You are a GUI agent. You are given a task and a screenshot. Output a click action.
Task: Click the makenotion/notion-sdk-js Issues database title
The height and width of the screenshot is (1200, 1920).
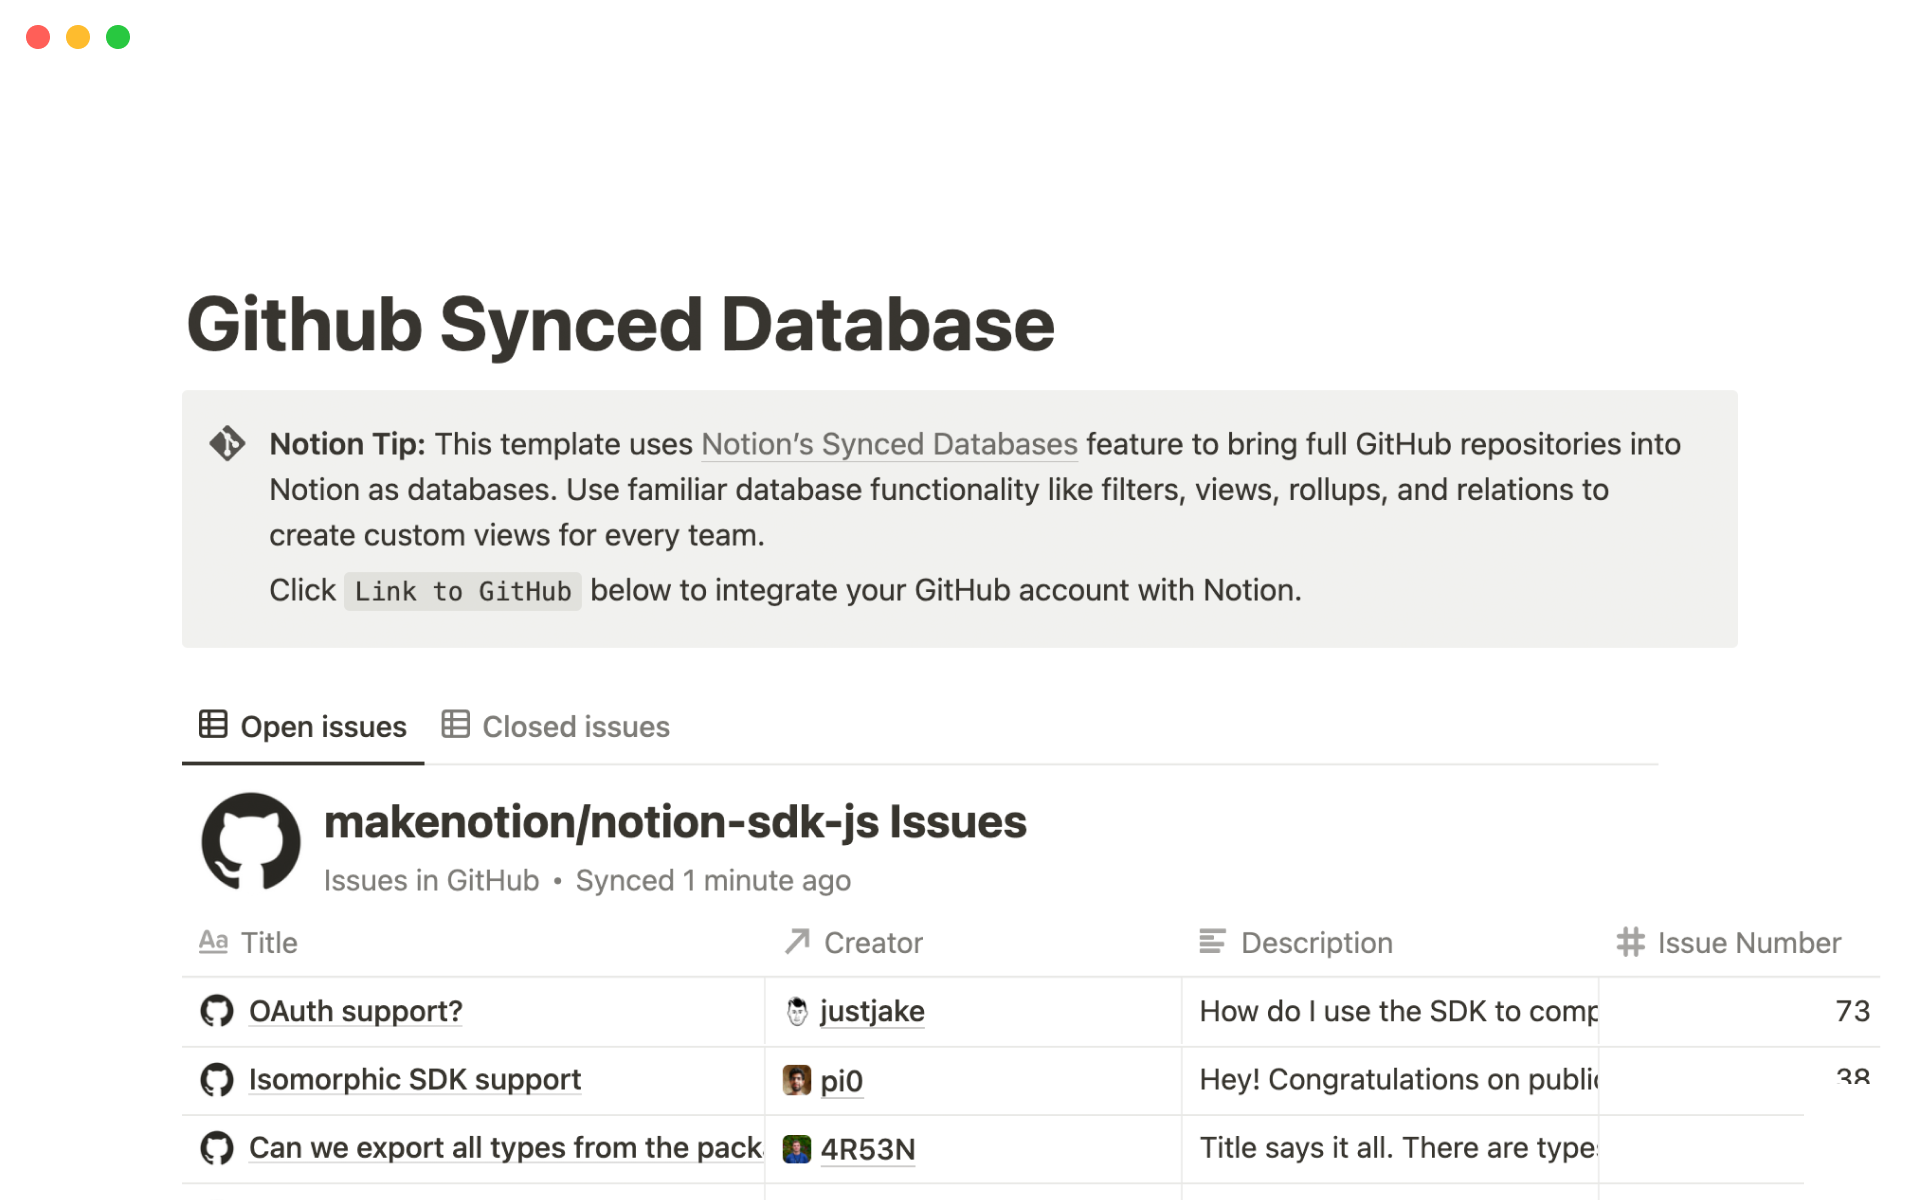coord(675,822)
